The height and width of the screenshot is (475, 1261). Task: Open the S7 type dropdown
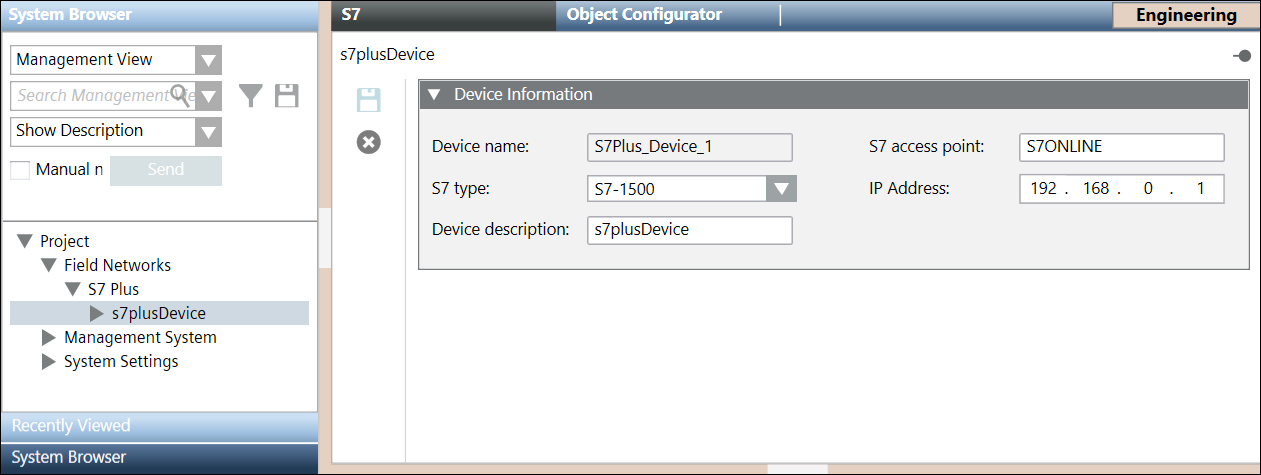[x=780, y=189]
